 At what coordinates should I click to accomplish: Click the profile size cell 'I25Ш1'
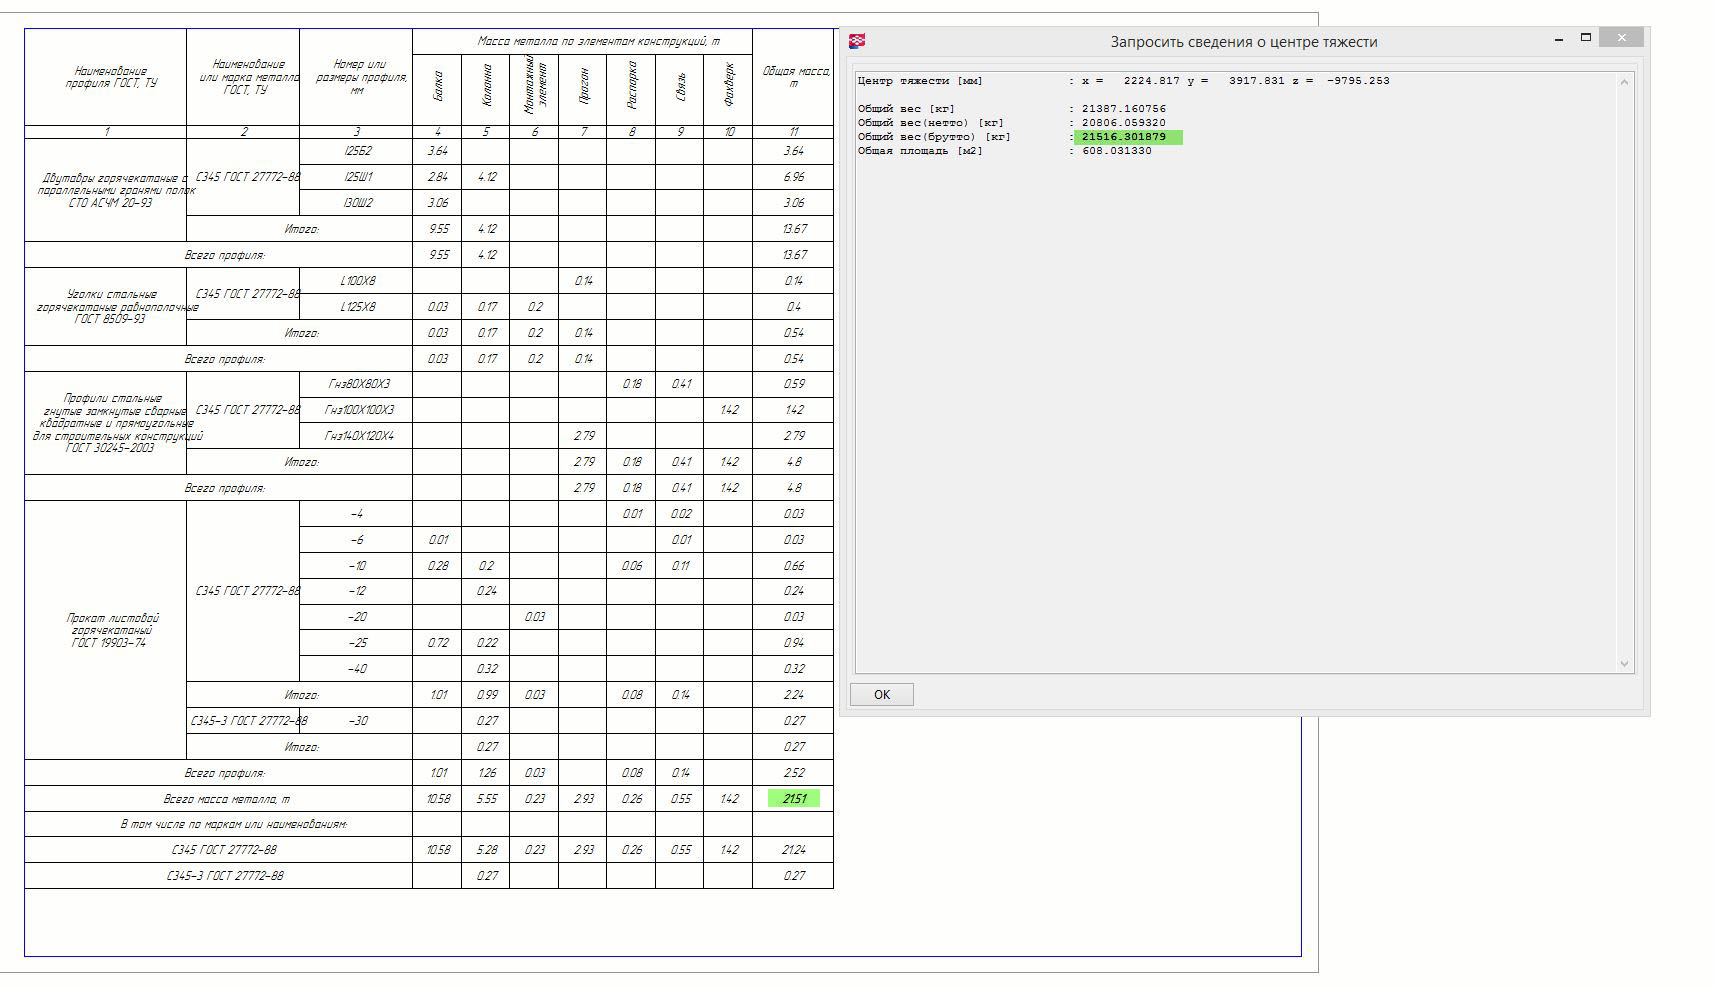point(357,177)
